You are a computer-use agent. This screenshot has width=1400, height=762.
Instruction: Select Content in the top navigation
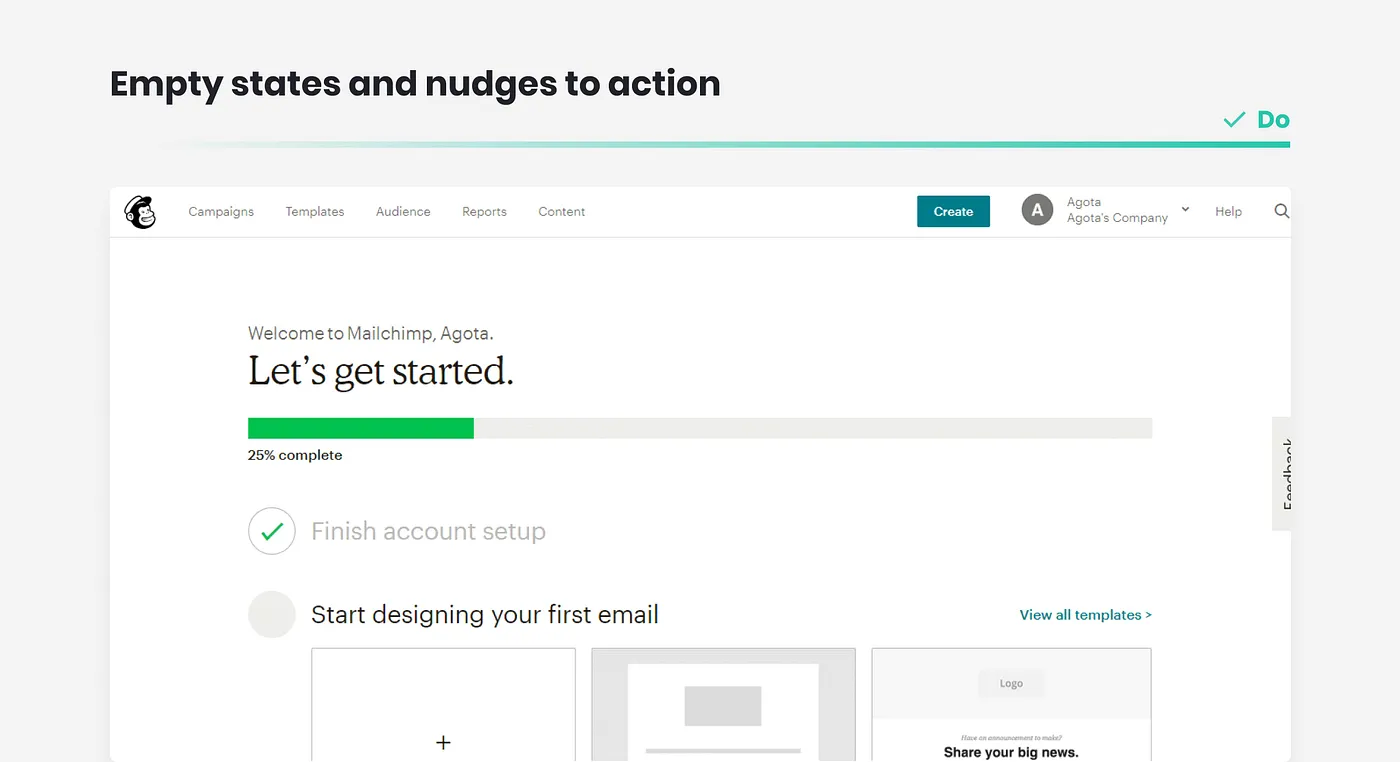pyautogui.click(x=561, y=212)
